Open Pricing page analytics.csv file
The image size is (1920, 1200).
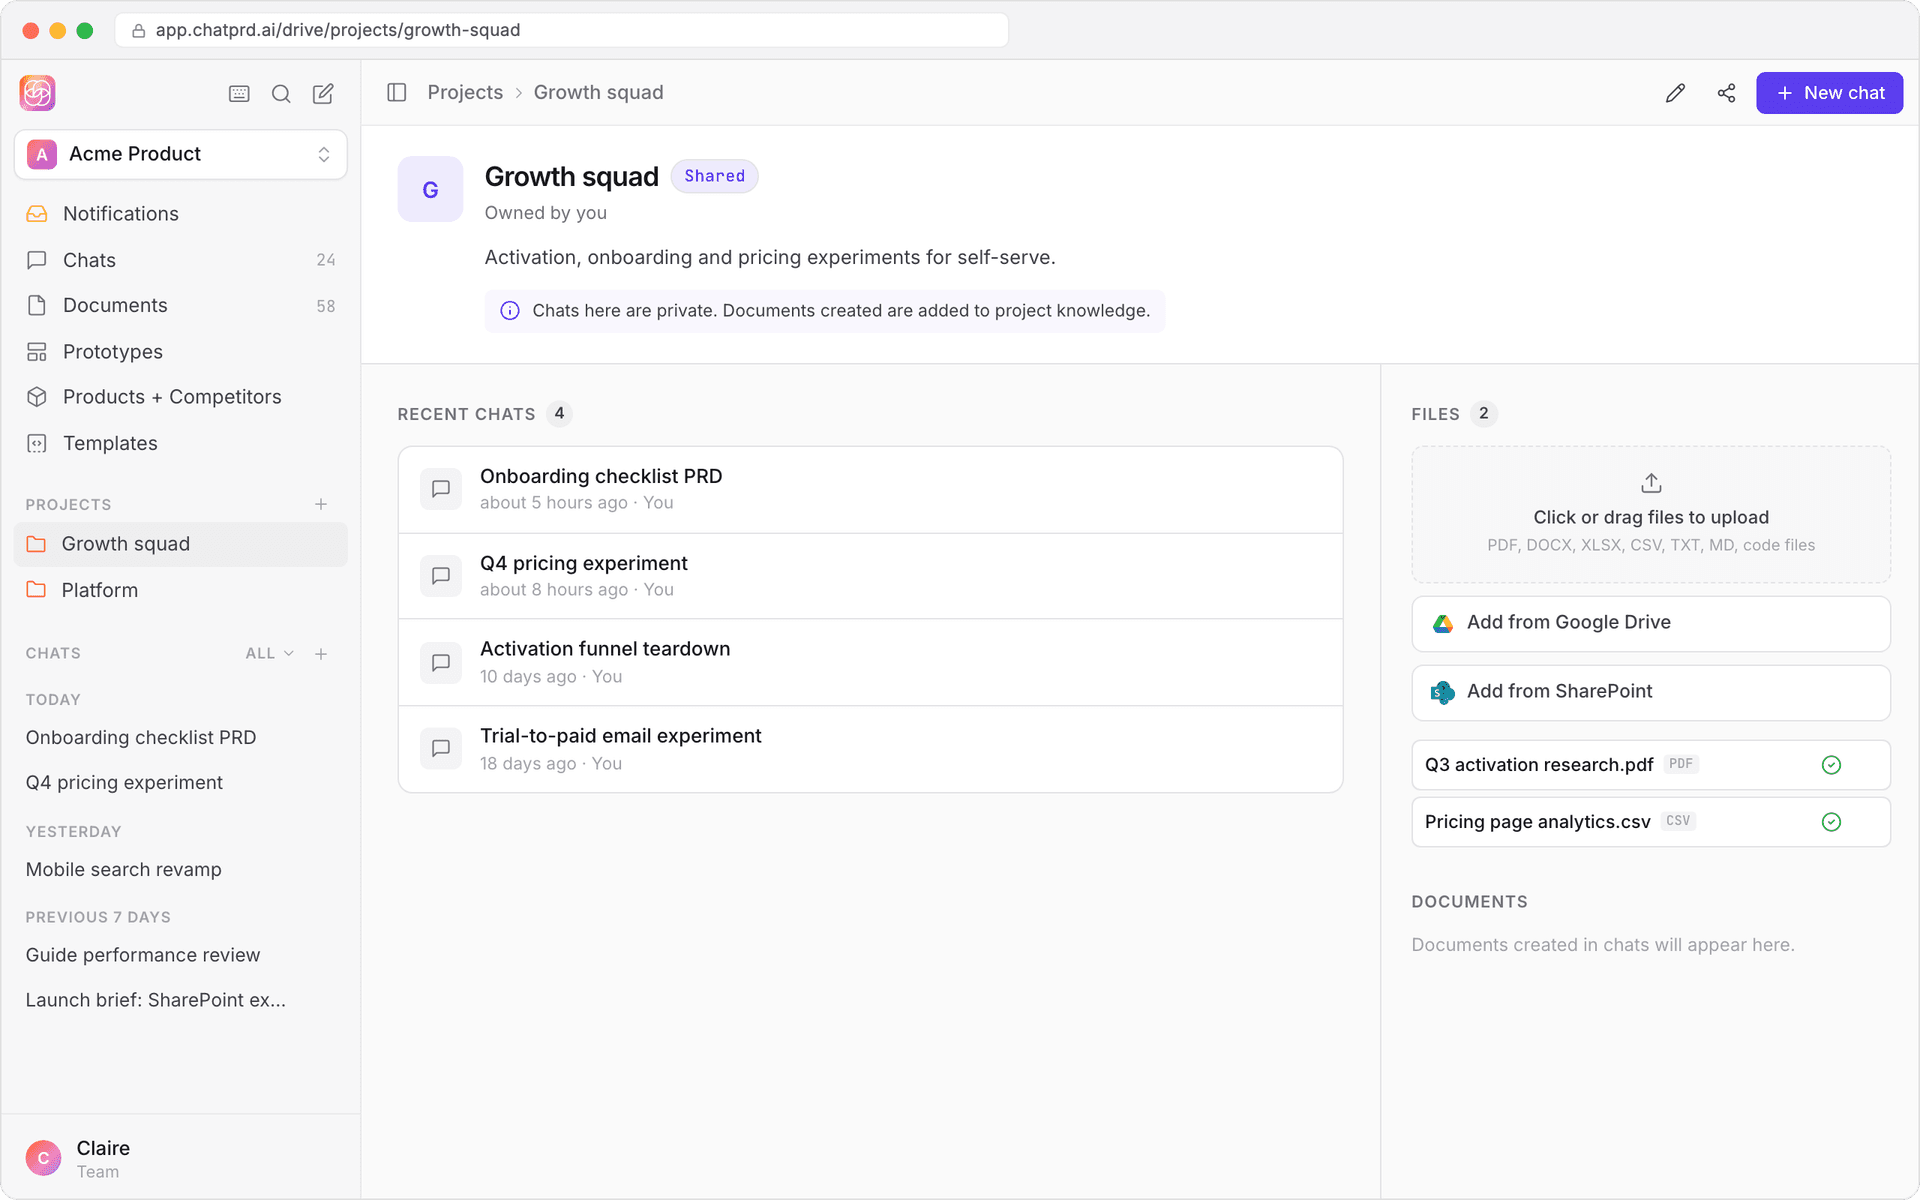[1651, 822]
